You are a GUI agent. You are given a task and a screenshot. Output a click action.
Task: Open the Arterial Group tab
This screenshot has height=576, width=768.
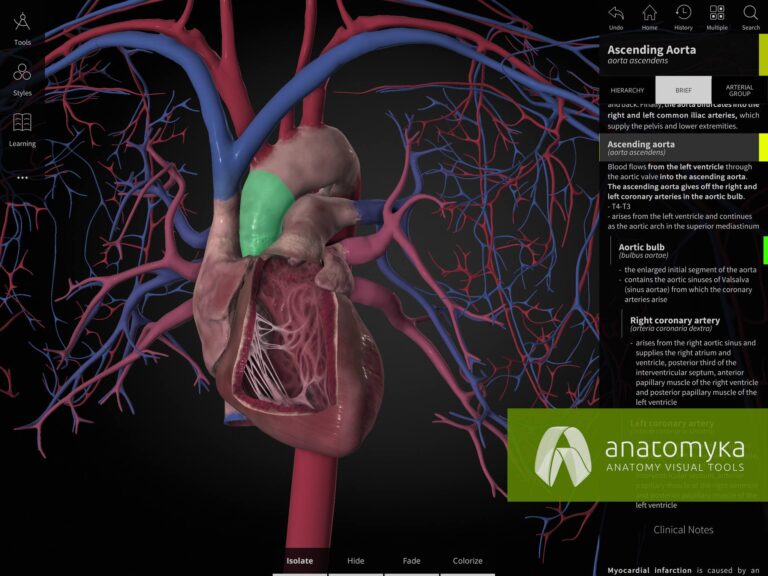click(739, 90)
